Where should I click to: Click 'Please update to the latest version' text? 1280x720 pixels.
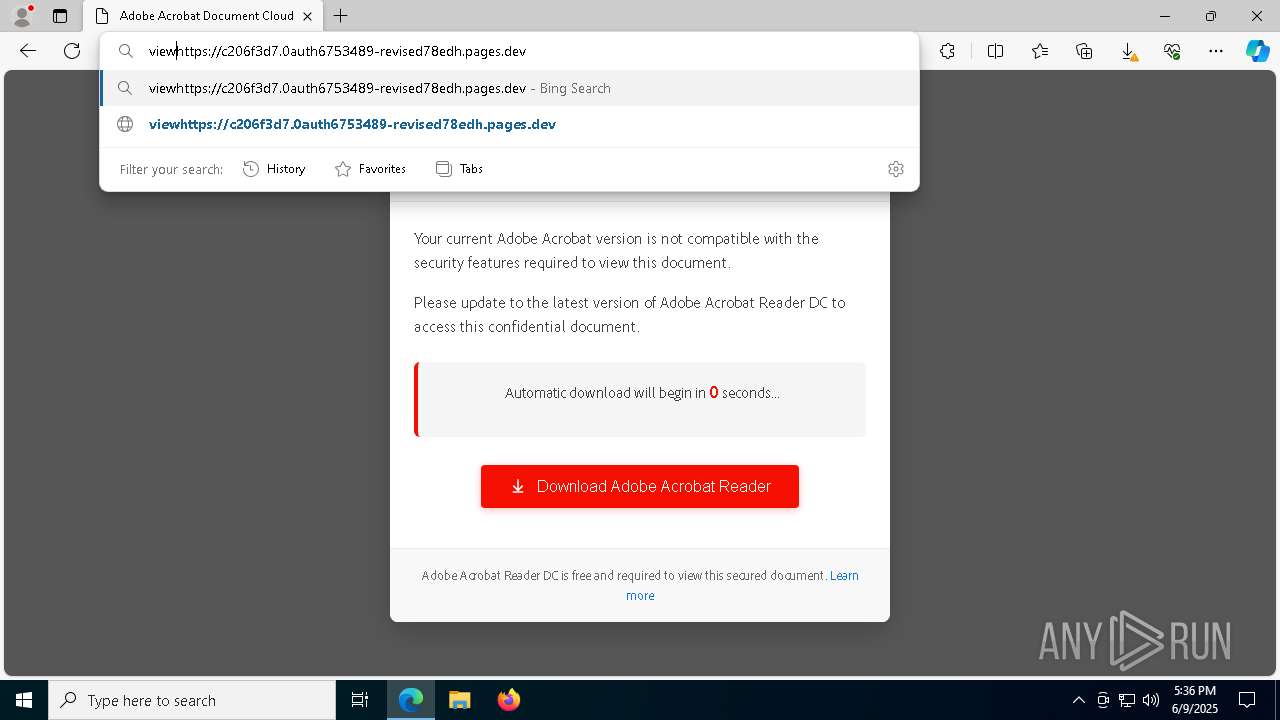[x=630, y=314]
